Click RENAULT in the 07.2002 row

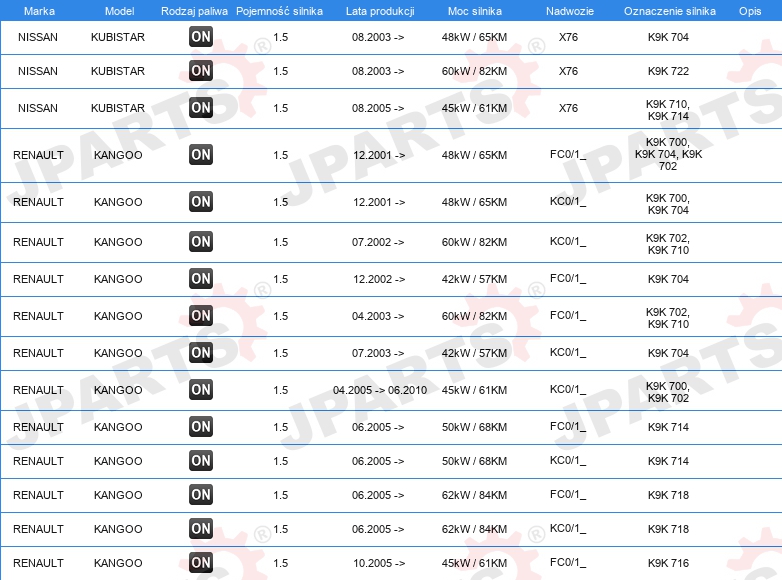coord(38,242)
